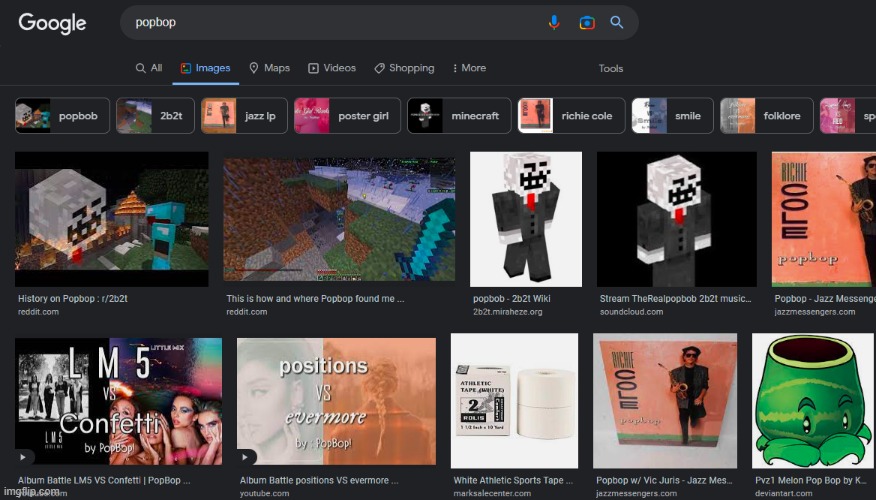
Task: Switch to the All results tab
Action: pyautogui.click(x=149, y=68)
